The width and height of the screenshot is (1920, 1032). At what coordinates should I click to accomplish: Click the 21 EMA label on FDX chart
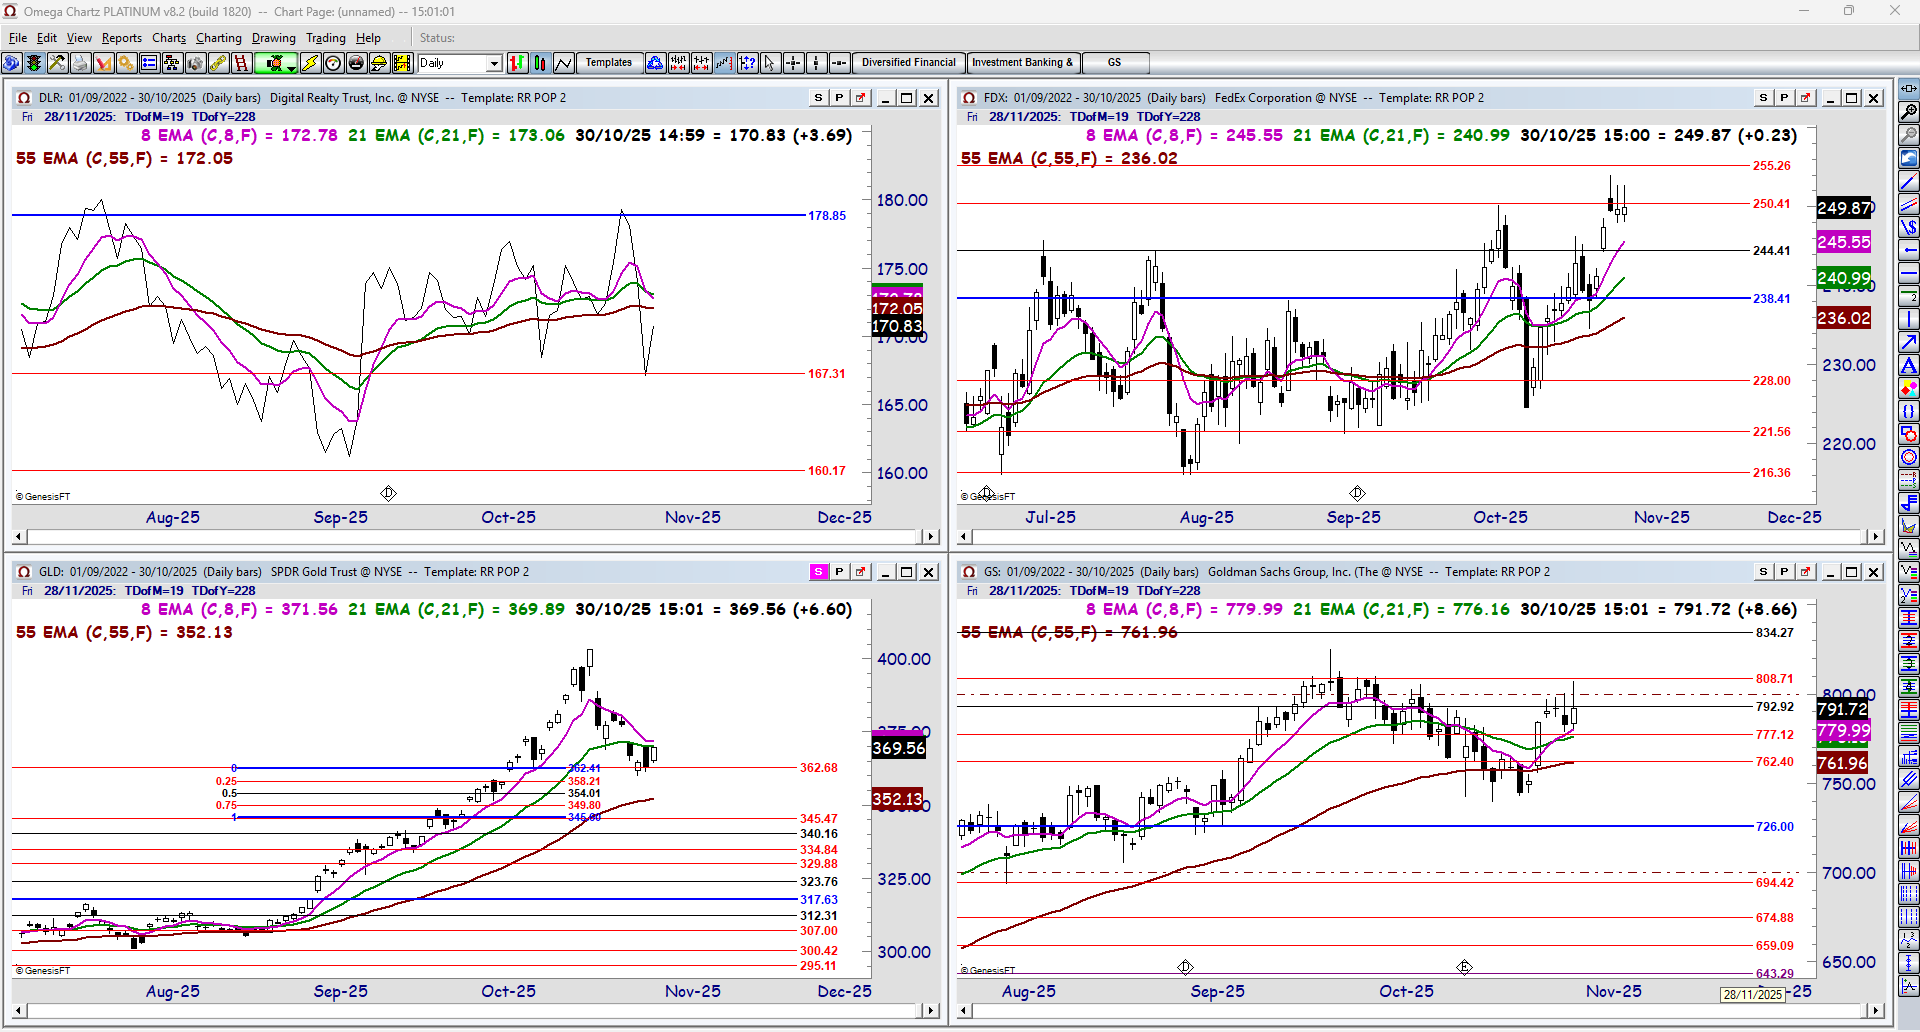[x=1401, y=135]
